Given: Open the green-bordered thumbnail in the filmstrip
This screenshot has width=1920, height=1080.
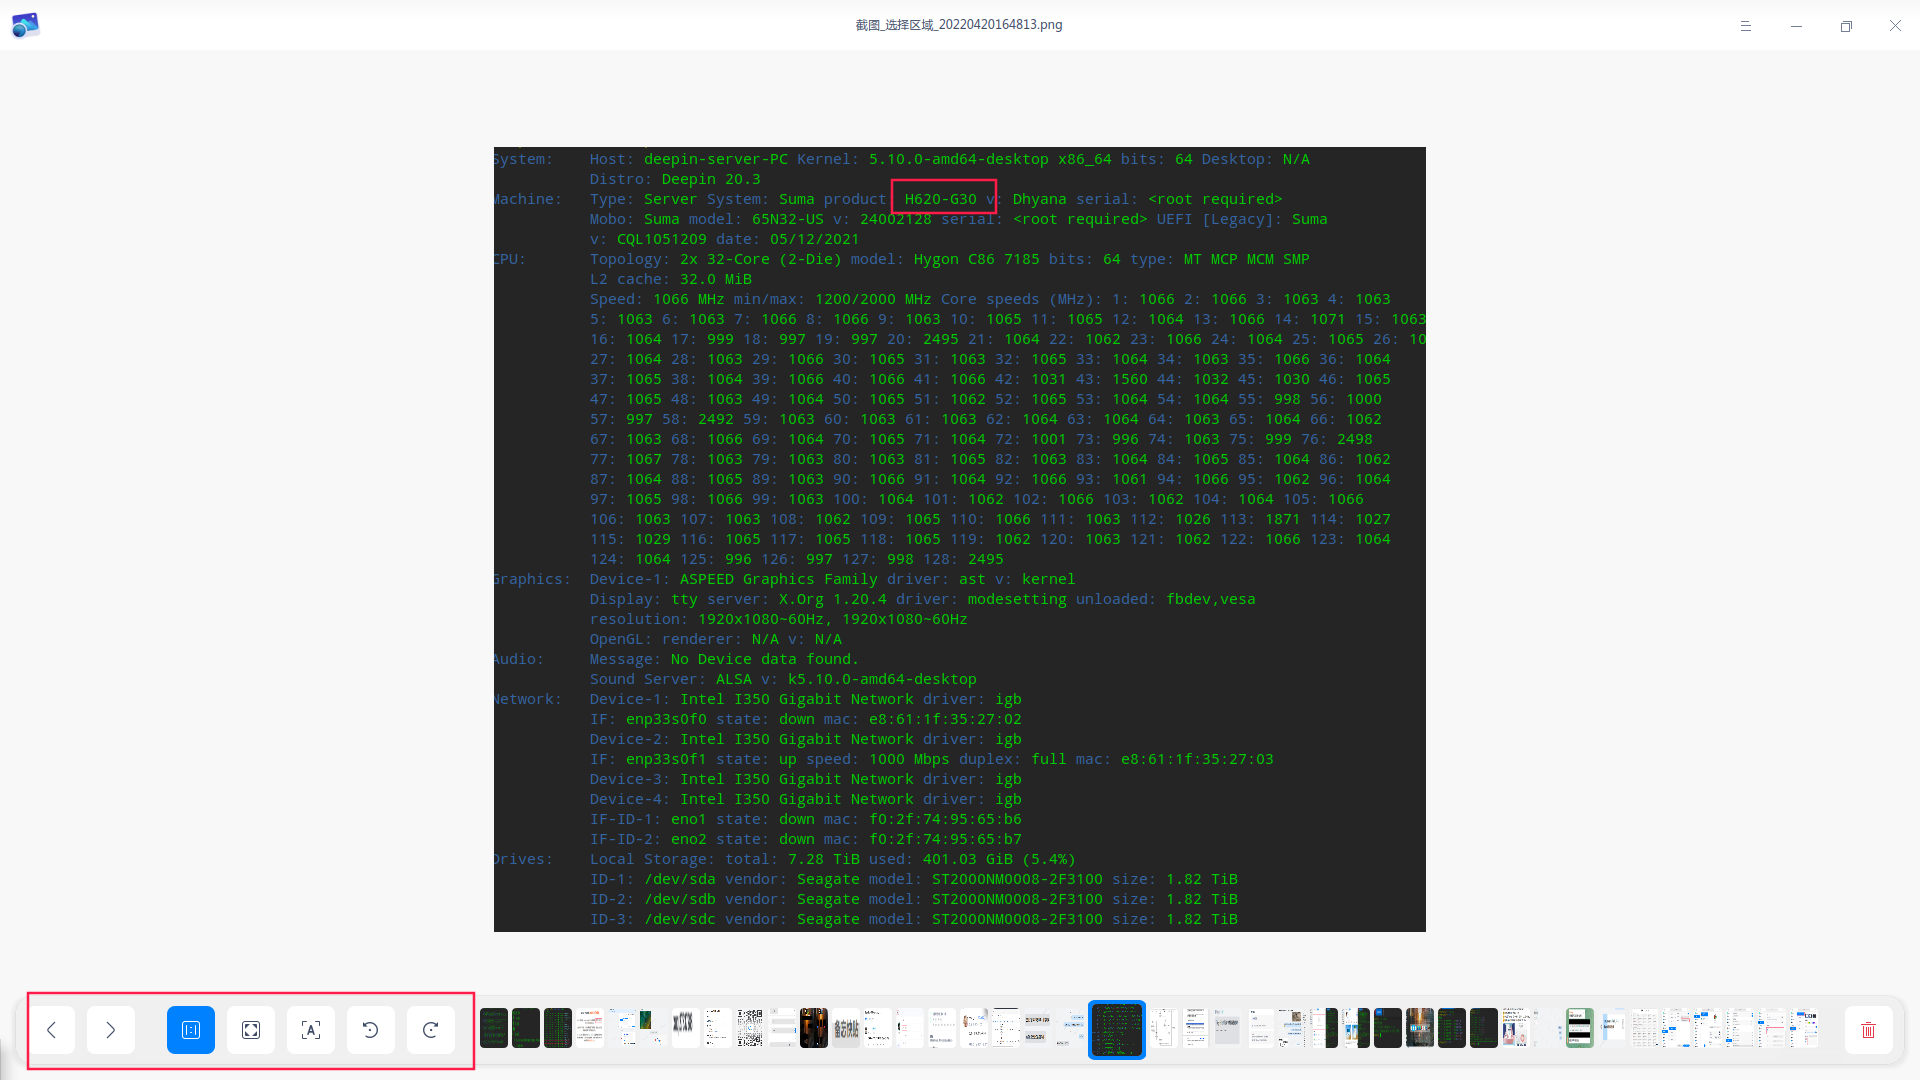Looking at the screenshot, I should point(1580,1028).
